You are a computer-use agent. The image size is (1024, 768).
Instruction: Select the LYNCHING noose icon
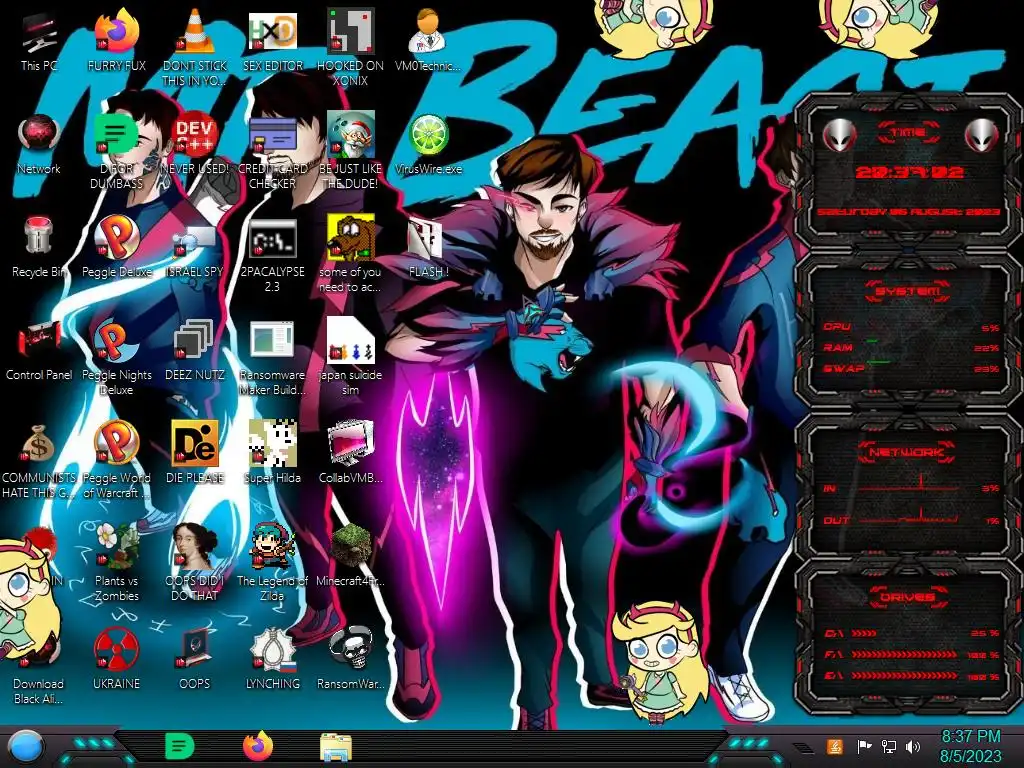(273, 649)
